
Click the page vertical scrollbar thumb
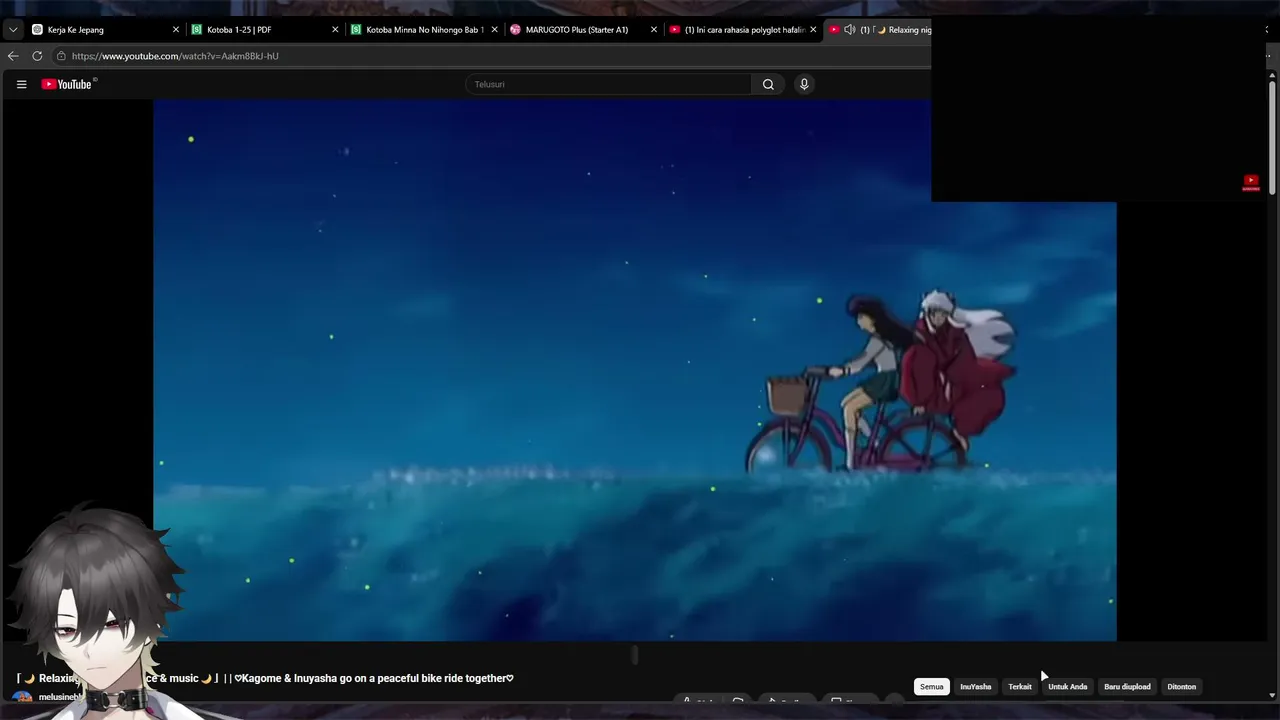pos(1272,138)
